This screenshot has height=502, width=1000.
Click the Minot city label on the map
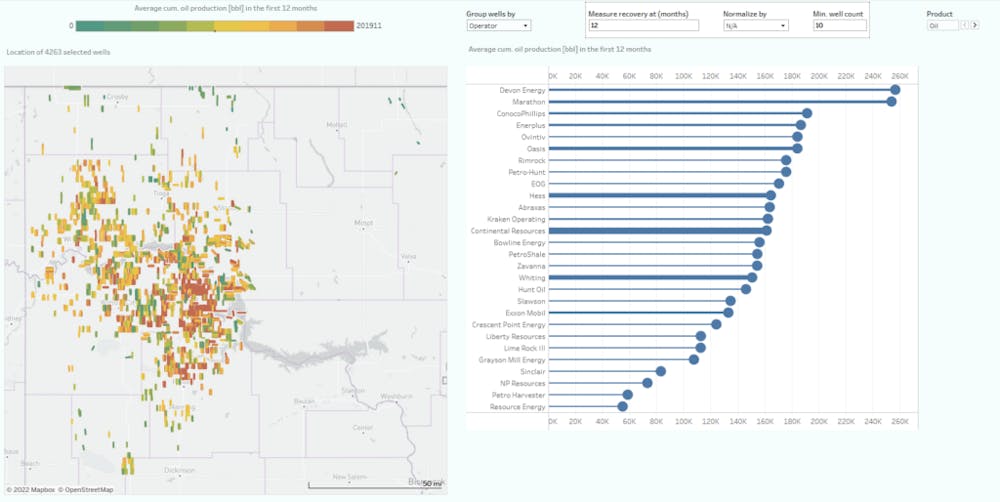pyautogui.click(x=364, y=223)
